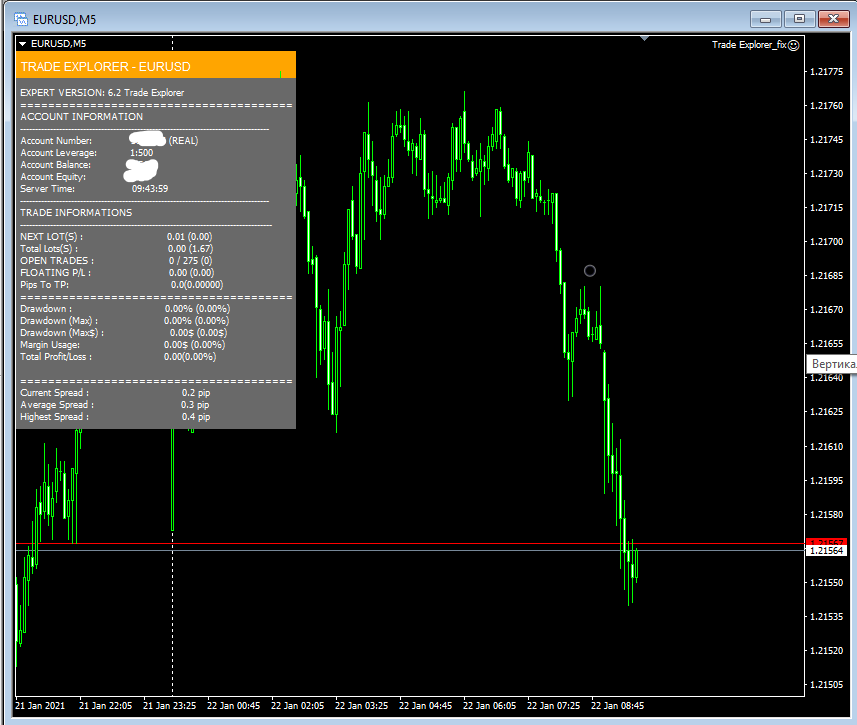Click the EURUSD,M5 chart window icon

(21, 19)
